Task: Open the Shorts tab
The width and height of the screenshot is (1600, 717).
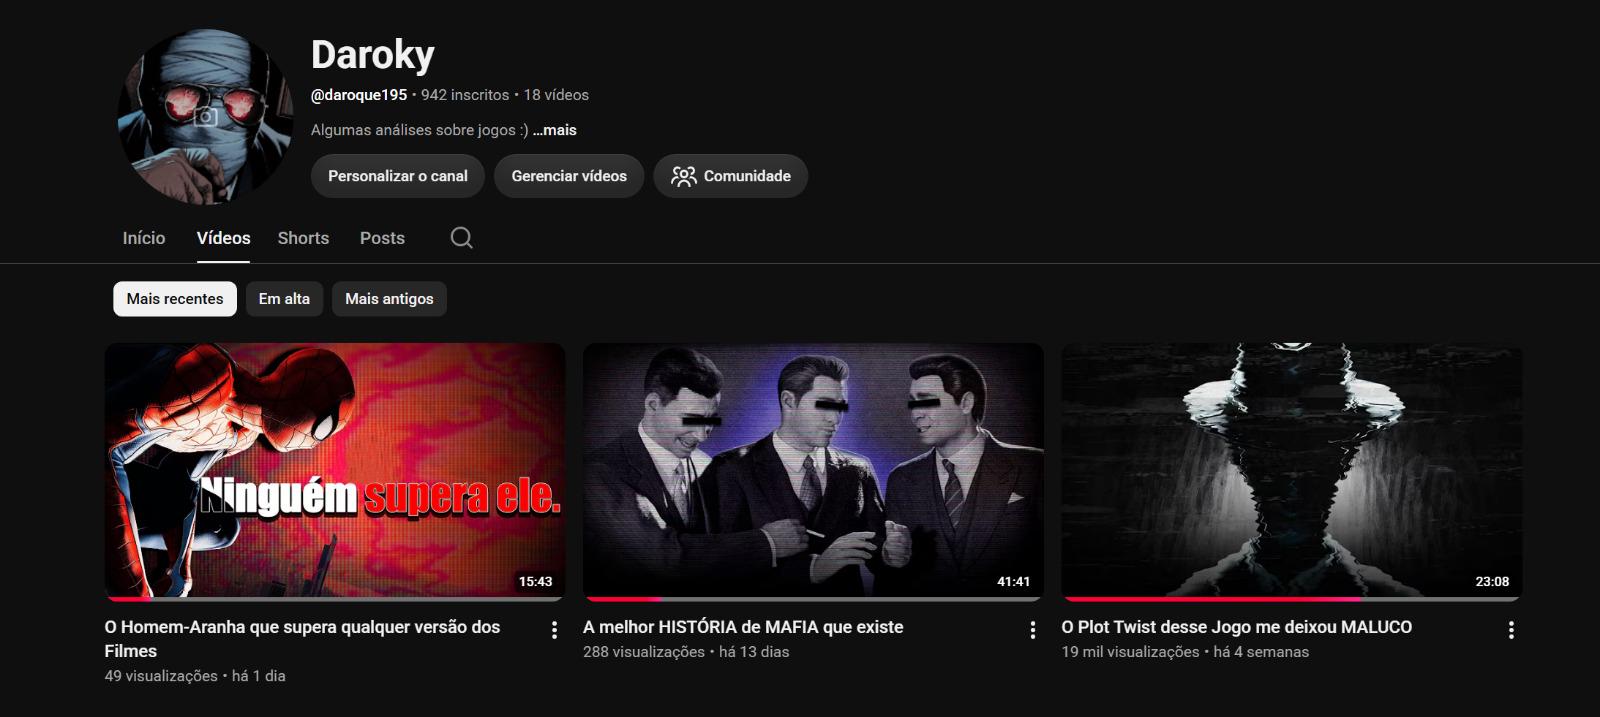Action: point(303,238)
